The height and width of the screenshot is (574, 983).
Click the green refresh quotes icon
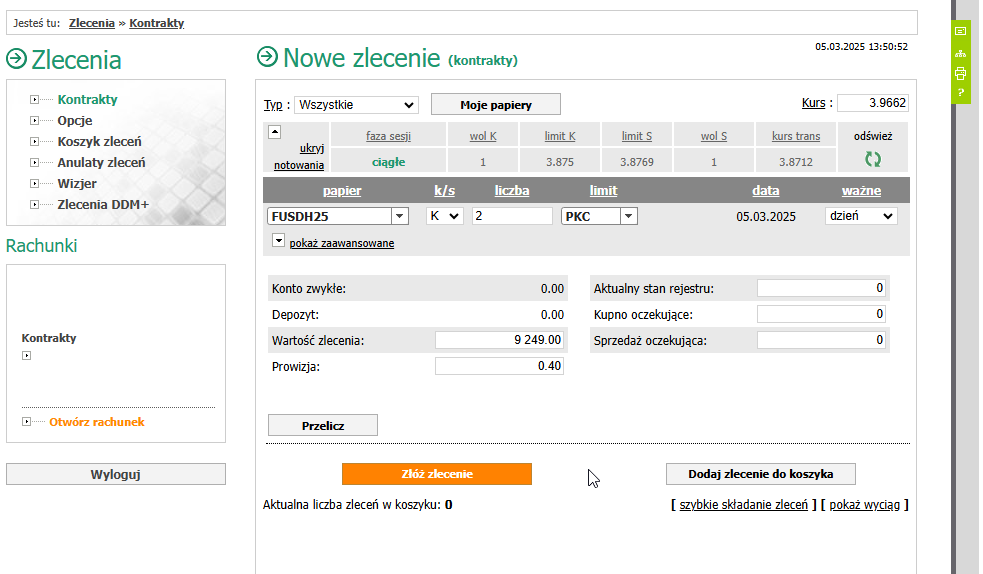872,159
